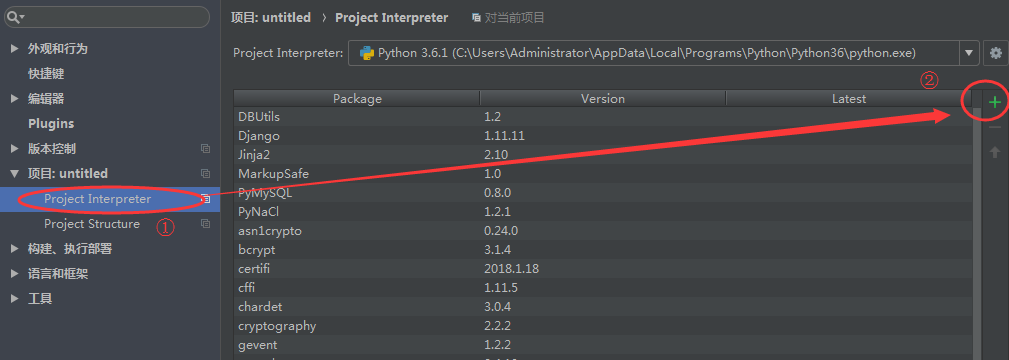
Task: Click the package list vertical scrollbar
Action: (977, 232)
